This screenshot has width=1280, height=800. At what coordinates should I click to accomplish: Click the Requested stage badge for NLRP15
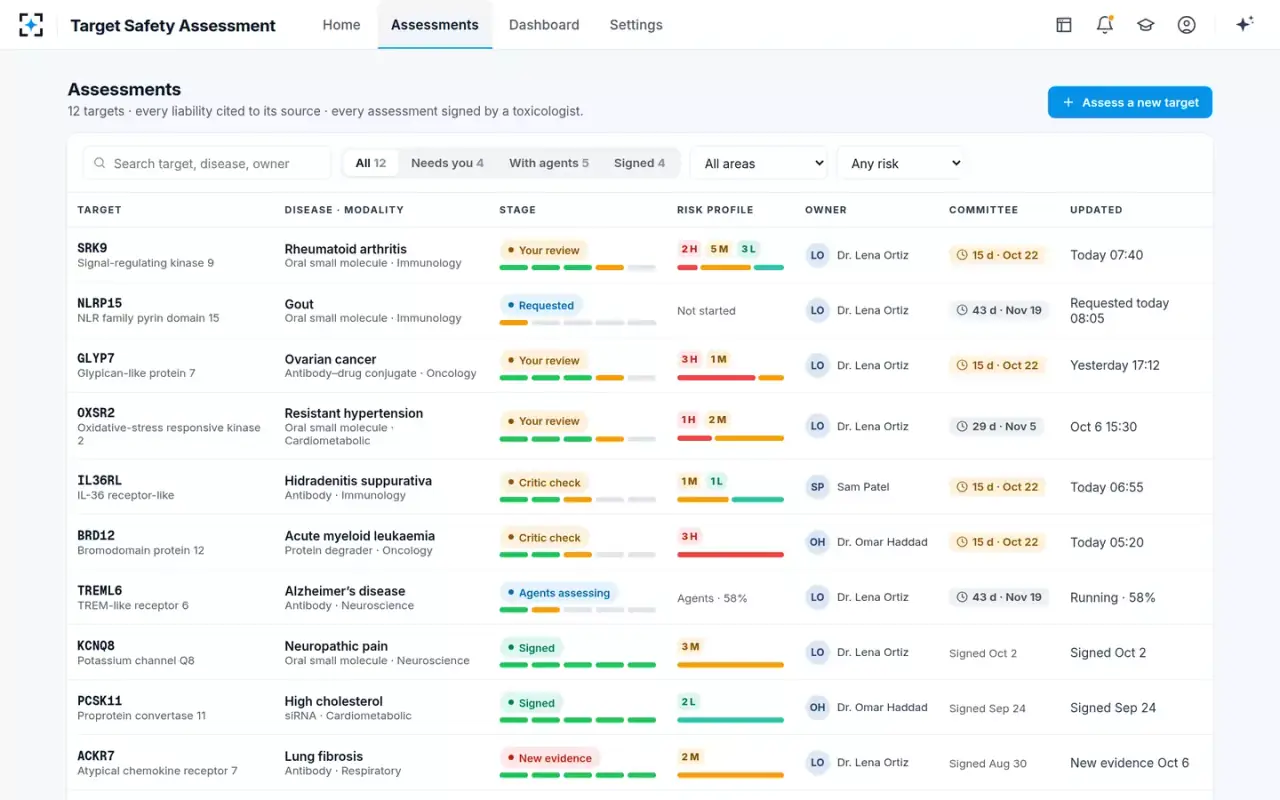click(x=540, y=305)
